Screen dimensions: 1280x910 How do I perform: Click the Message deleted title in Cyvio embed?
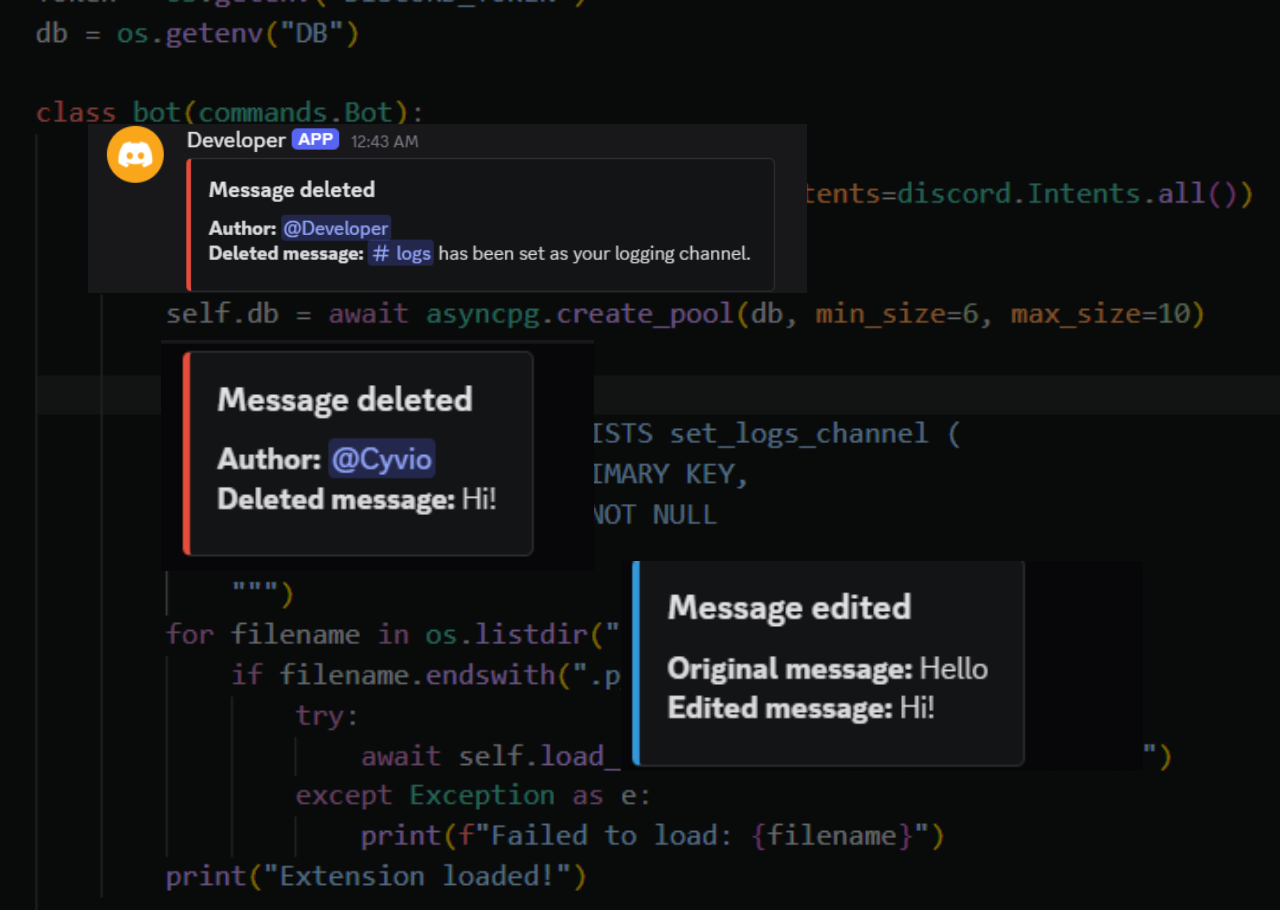(345, 400)
